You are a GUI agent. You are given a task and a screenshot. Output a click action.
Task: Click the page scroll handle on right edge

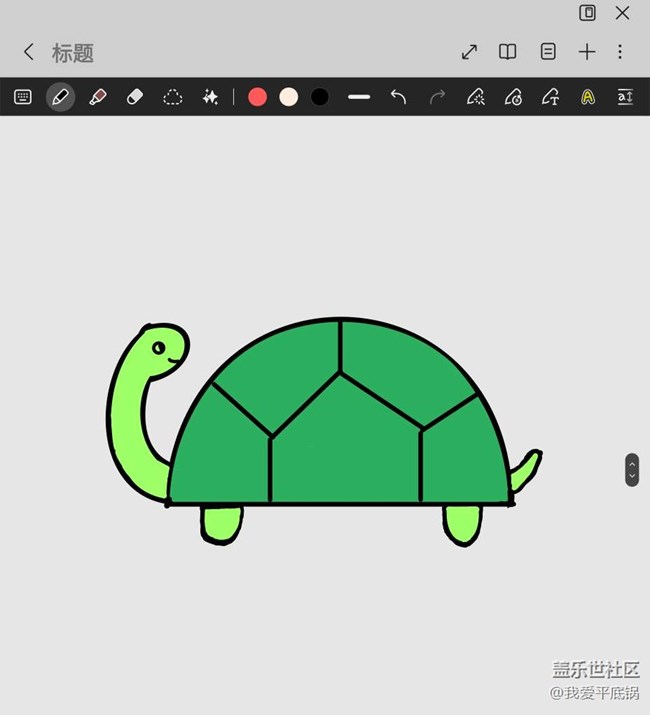click(x=632, y=470)
